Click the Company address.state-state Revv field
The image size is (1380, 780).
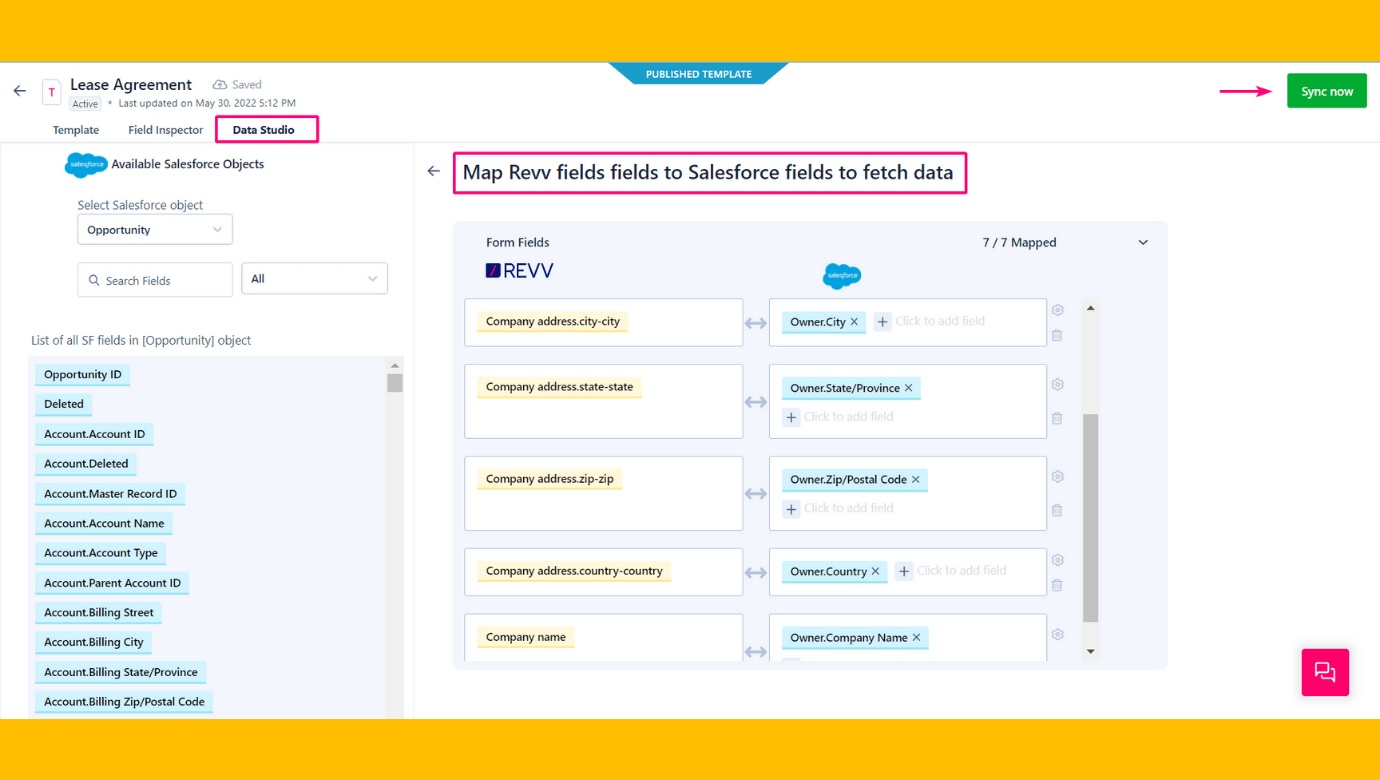tap(559, 387)
